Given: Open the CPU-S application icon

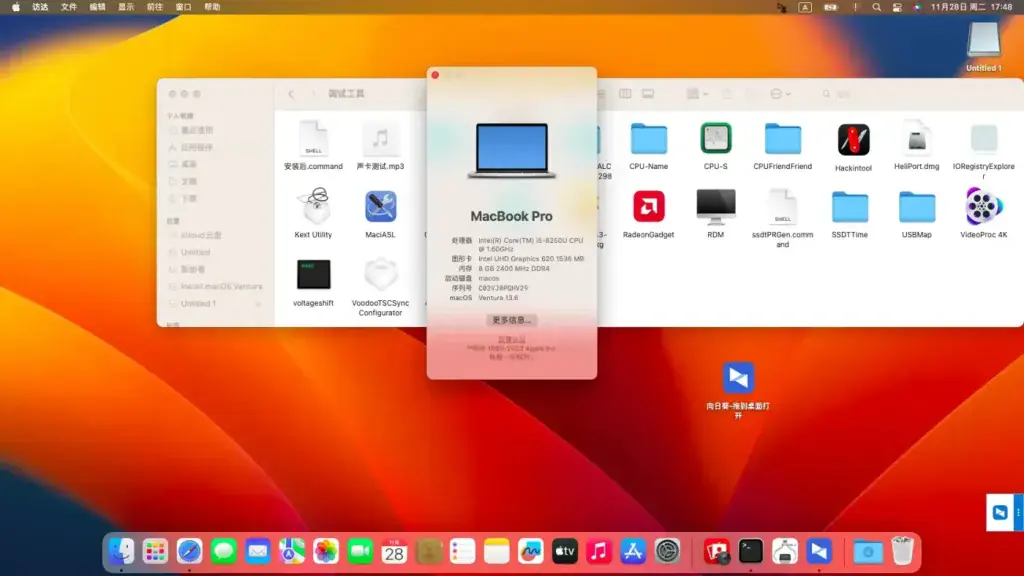Looking at the screenshot, I should pyautogui.click(x=716, y=138).
